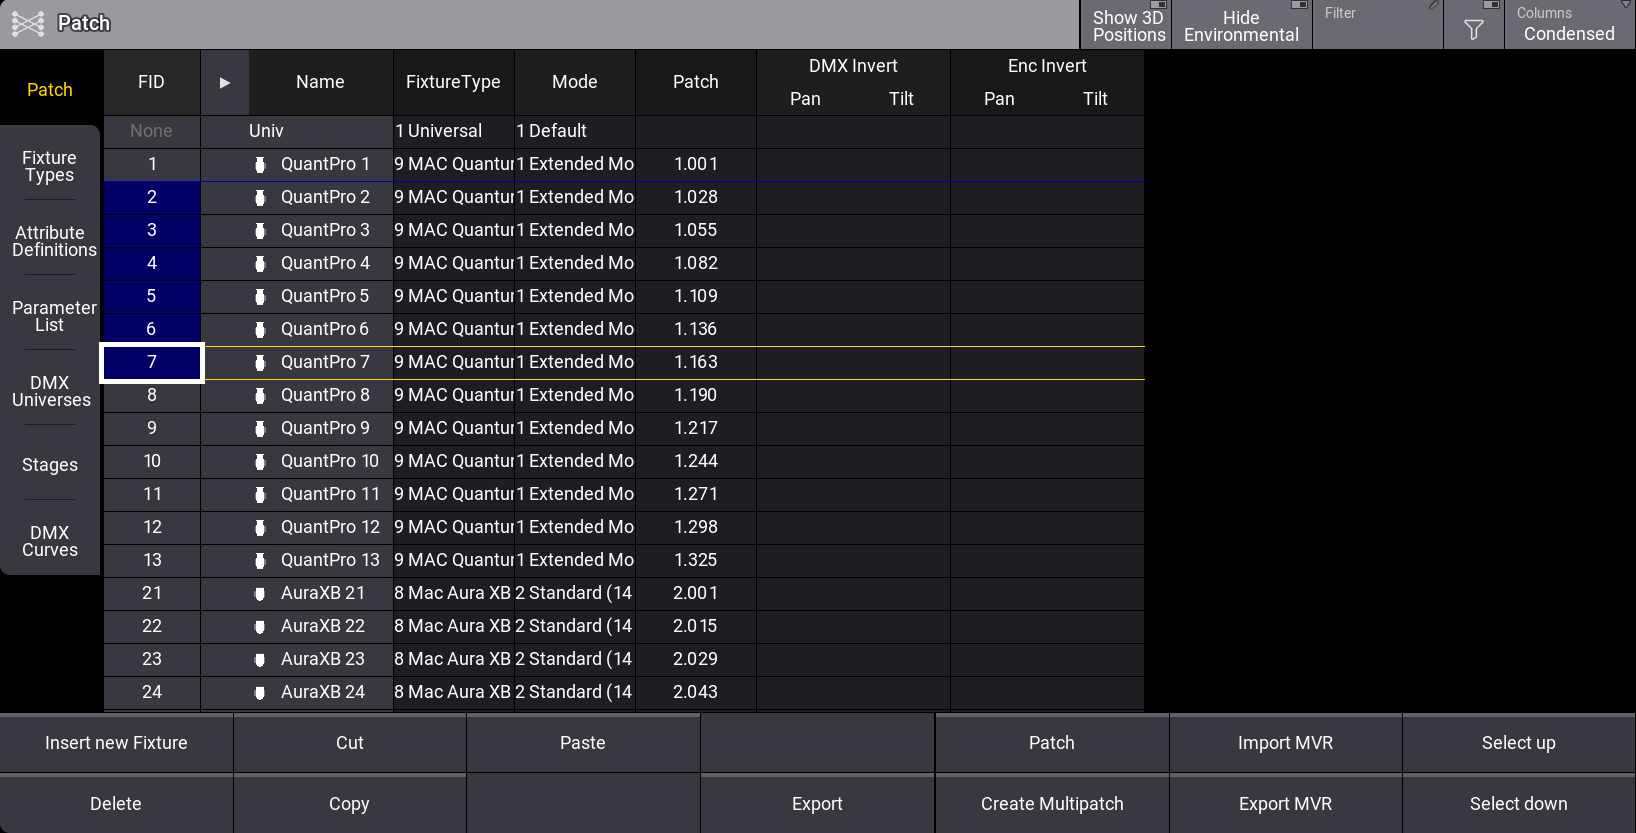Toggle Show 3D Positions
The height and width of the screenshot is (833, 1636).
pyautogui.click(x=1127, y=25)
